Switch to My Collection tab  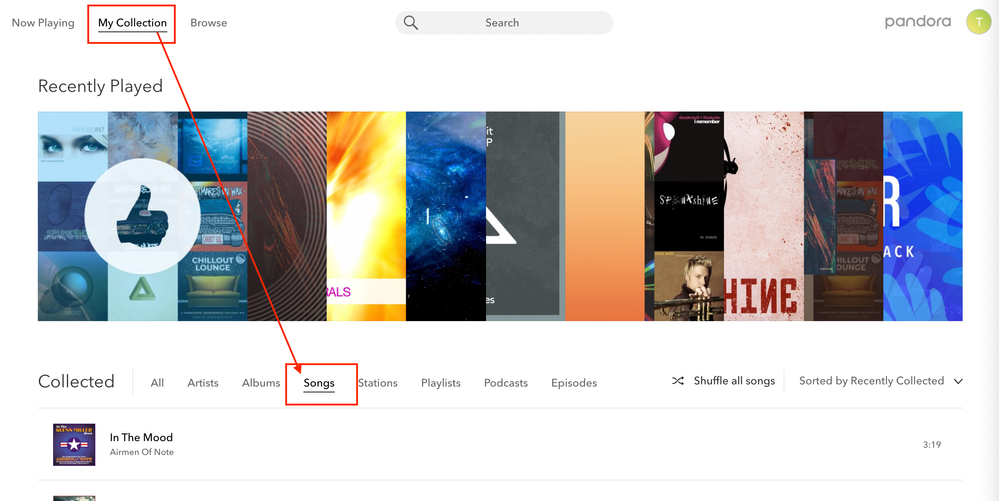coord(132,23)
